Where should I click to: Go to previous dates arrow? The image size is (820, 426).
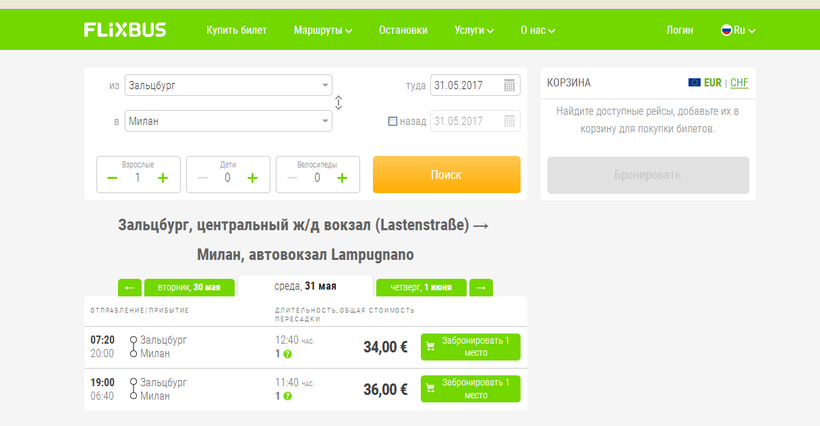[130, 288]
